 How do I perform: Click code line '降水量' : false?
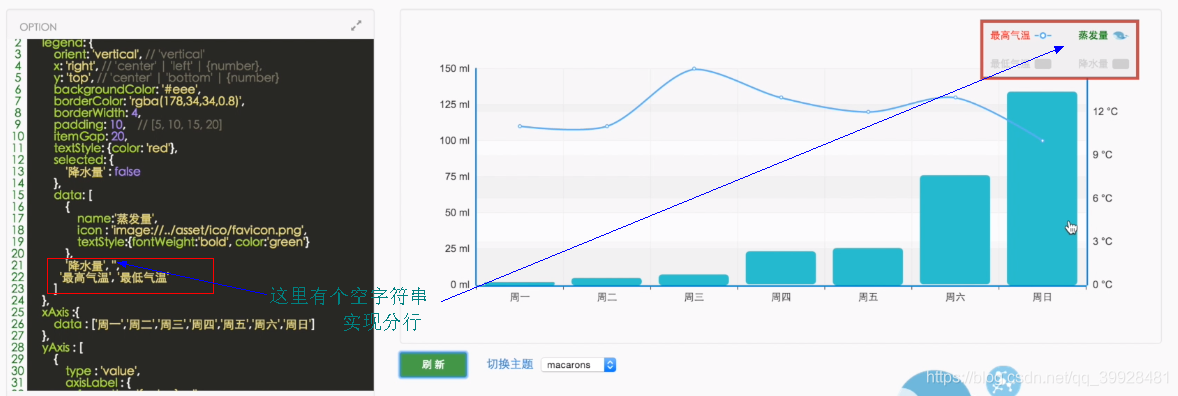103,171
